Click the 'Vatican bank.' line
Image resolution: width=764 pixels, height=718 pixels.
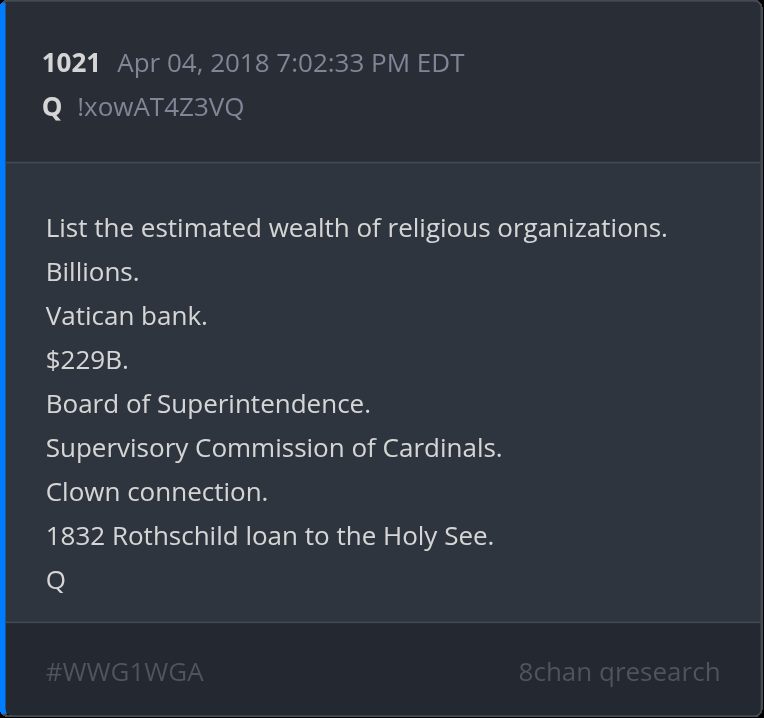(x=127, y=316)
